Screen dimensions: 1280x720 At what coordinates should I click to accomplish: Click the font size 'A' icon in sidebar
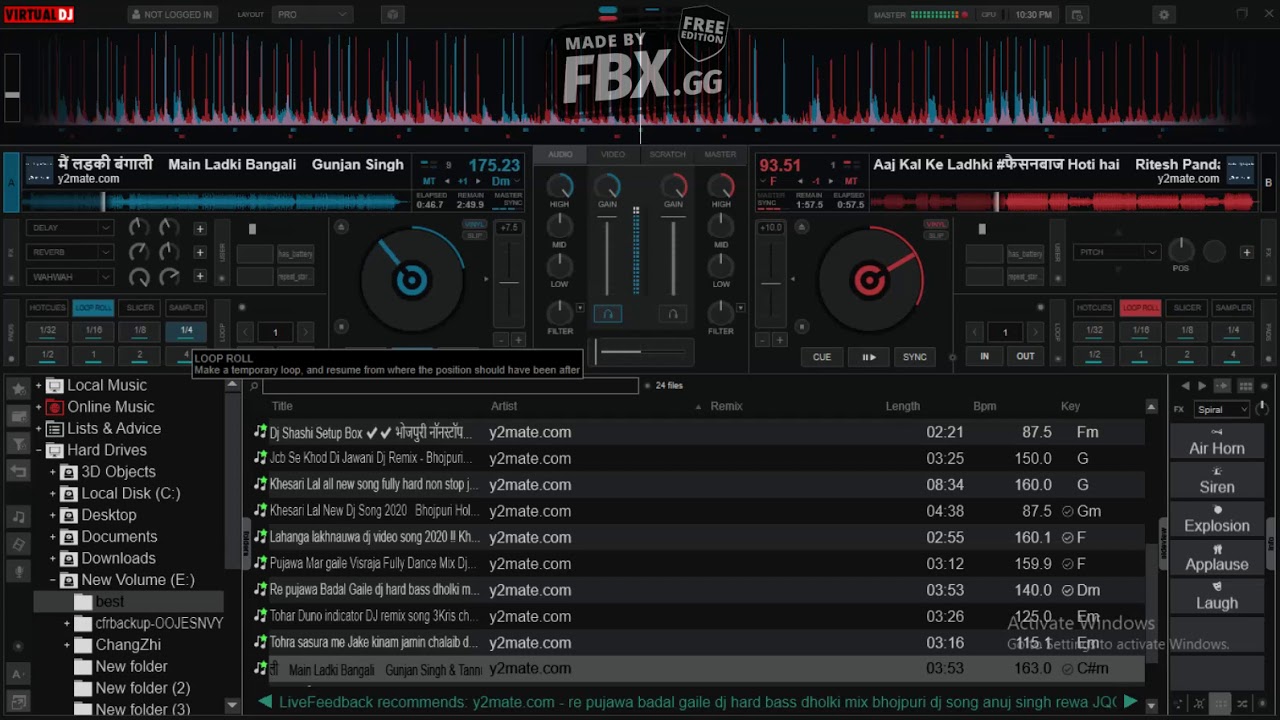coord(18,675)
